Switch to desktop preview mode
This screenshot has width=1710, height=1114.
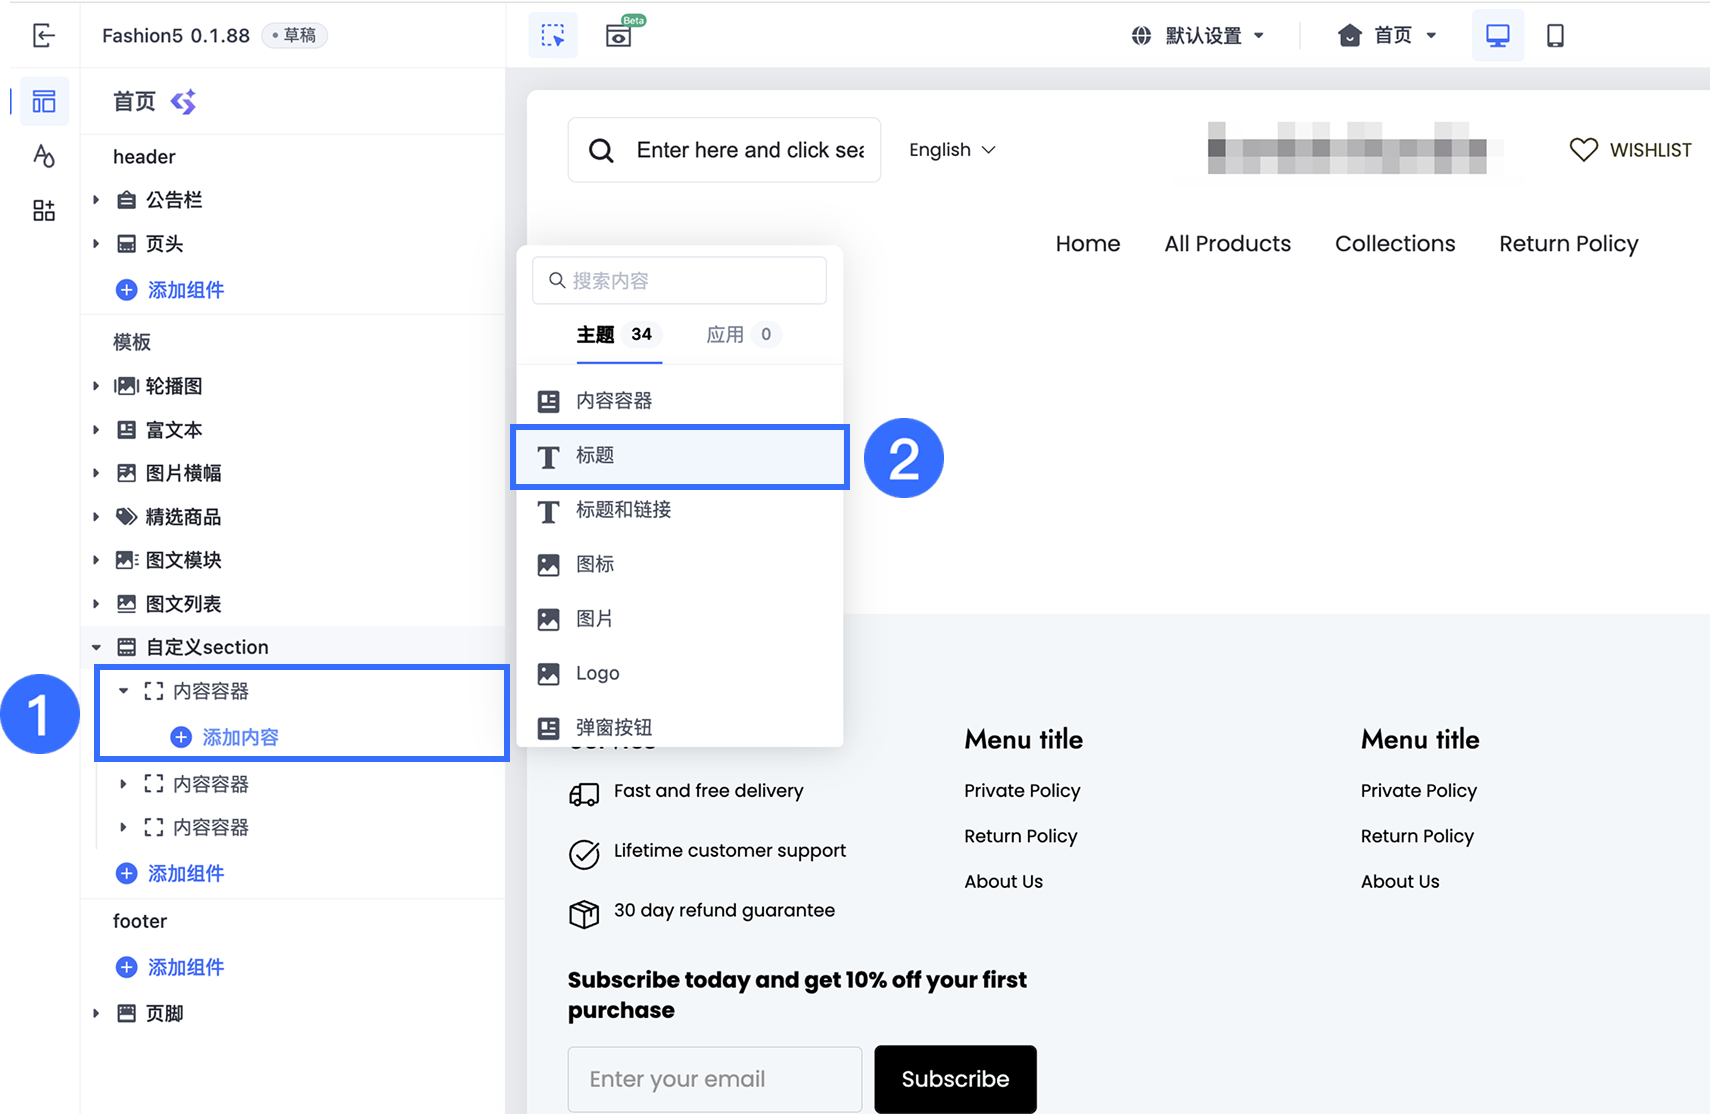[1497, 35]
